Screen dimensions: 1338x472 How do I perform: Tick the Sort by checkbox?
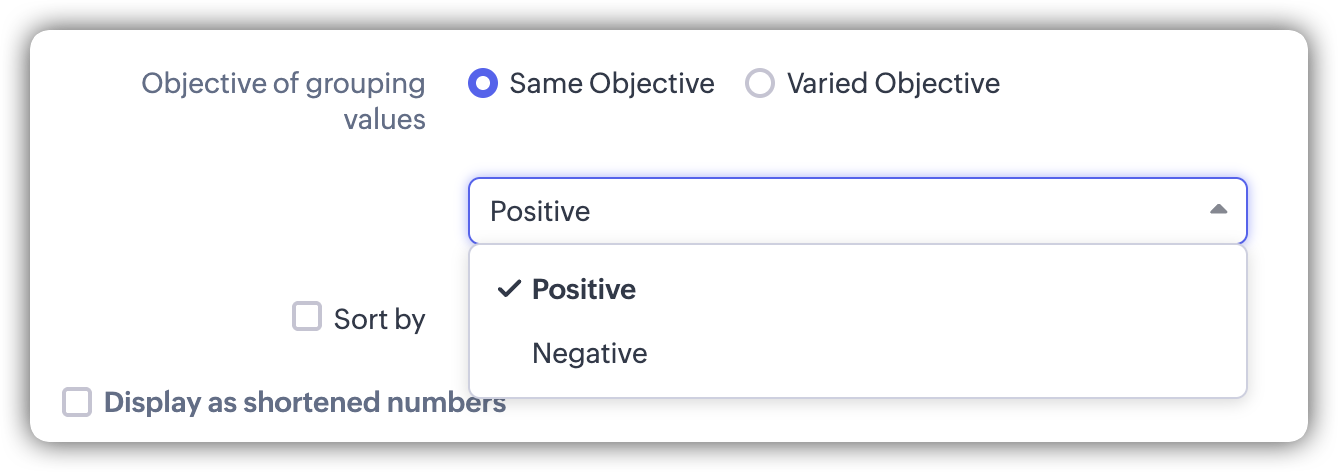[307, 318]
